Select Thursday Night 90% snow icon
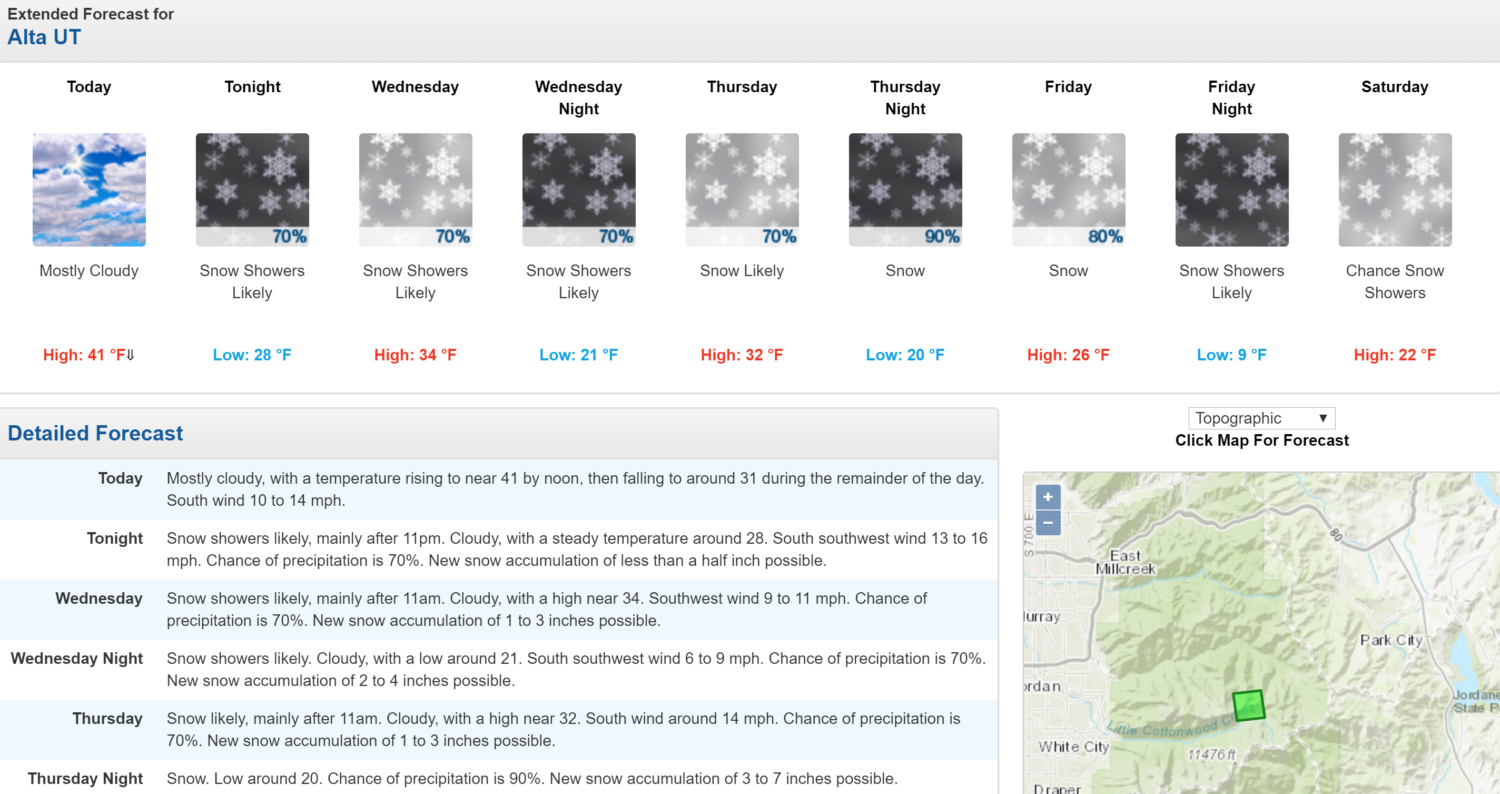 click(905, 190)
